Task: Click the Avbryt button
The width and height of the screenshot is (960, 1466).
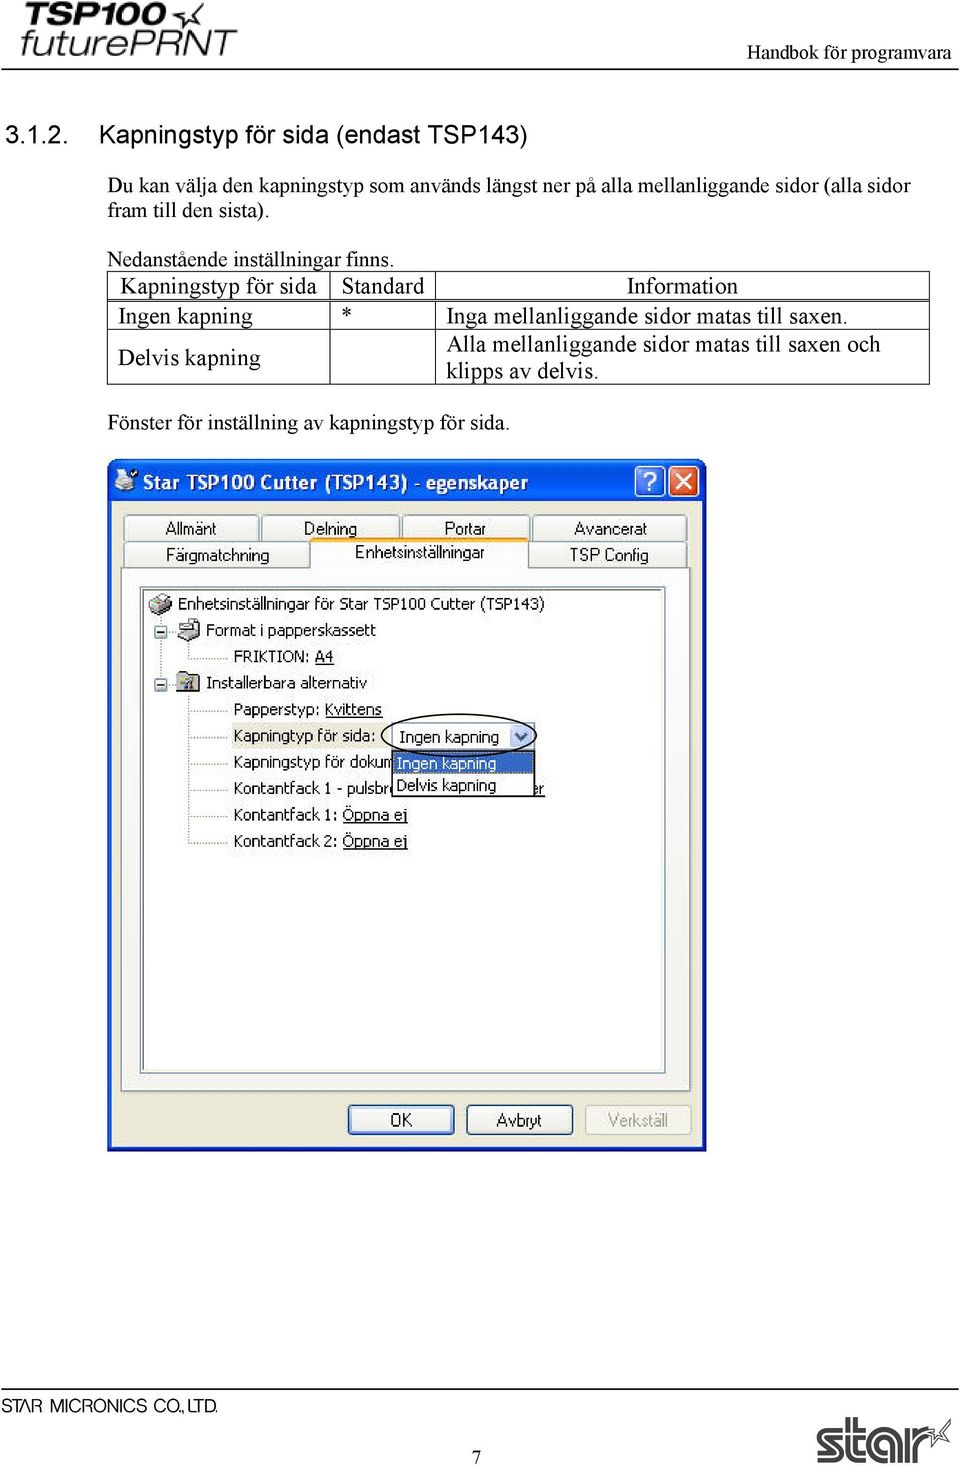Action: tap(519, 1120)
